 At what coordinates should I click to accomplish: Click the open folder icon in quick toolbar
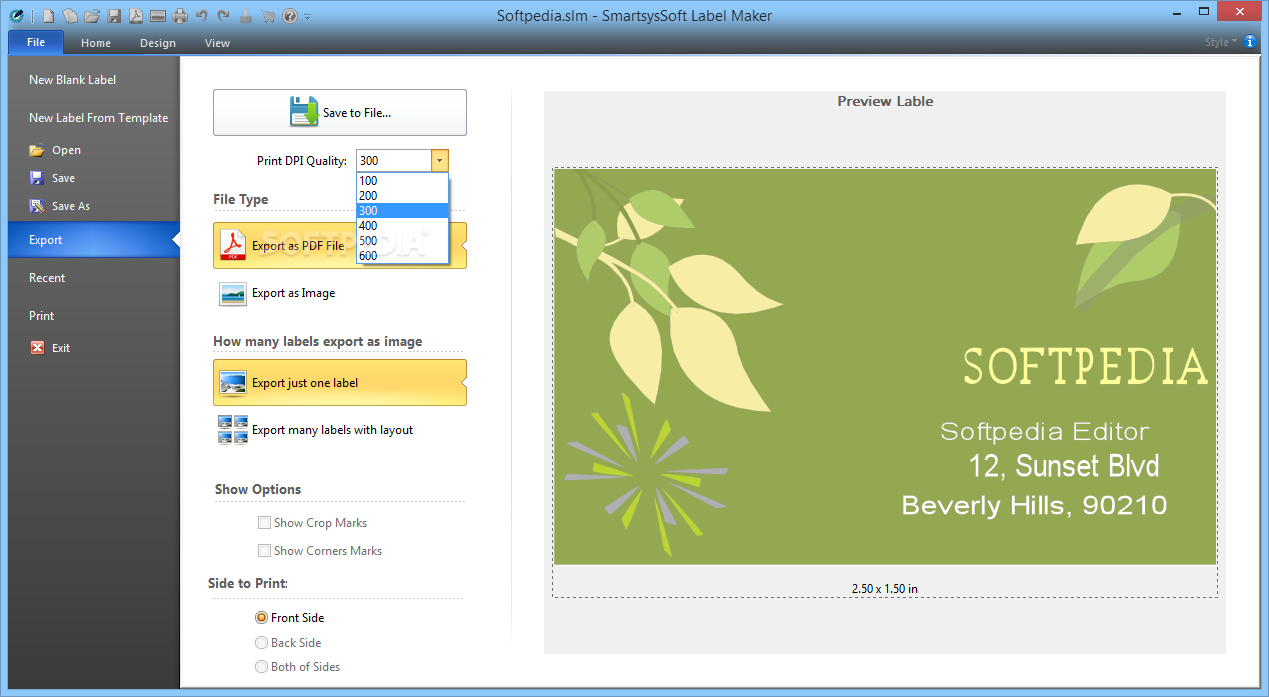pyautogui.click(x=92, y=16)
